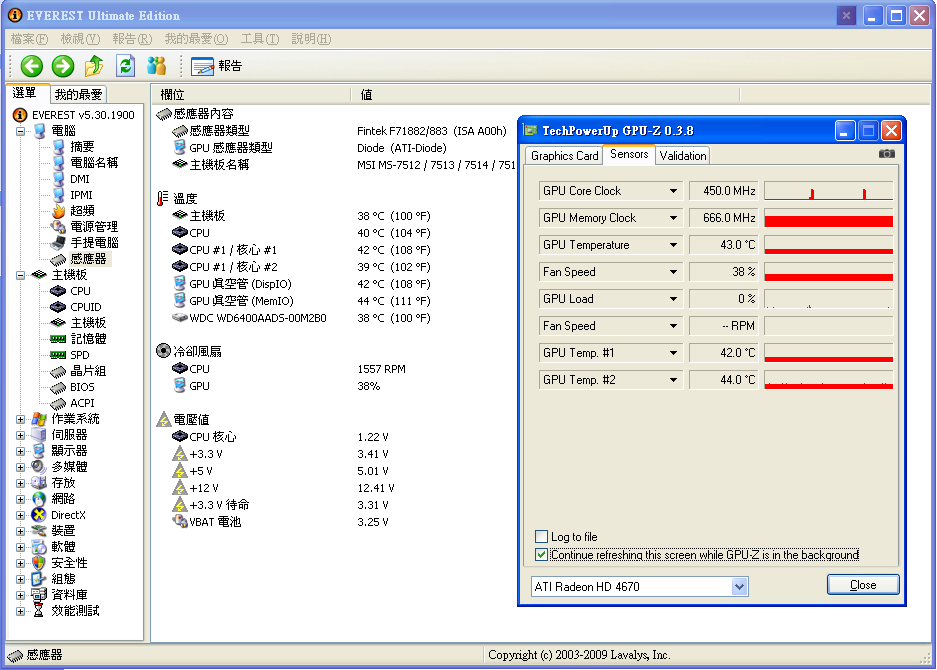This screenshot has width=937, height=670.
Task: Click the +12 V voltage row
Action: click(x=283, y=488)
